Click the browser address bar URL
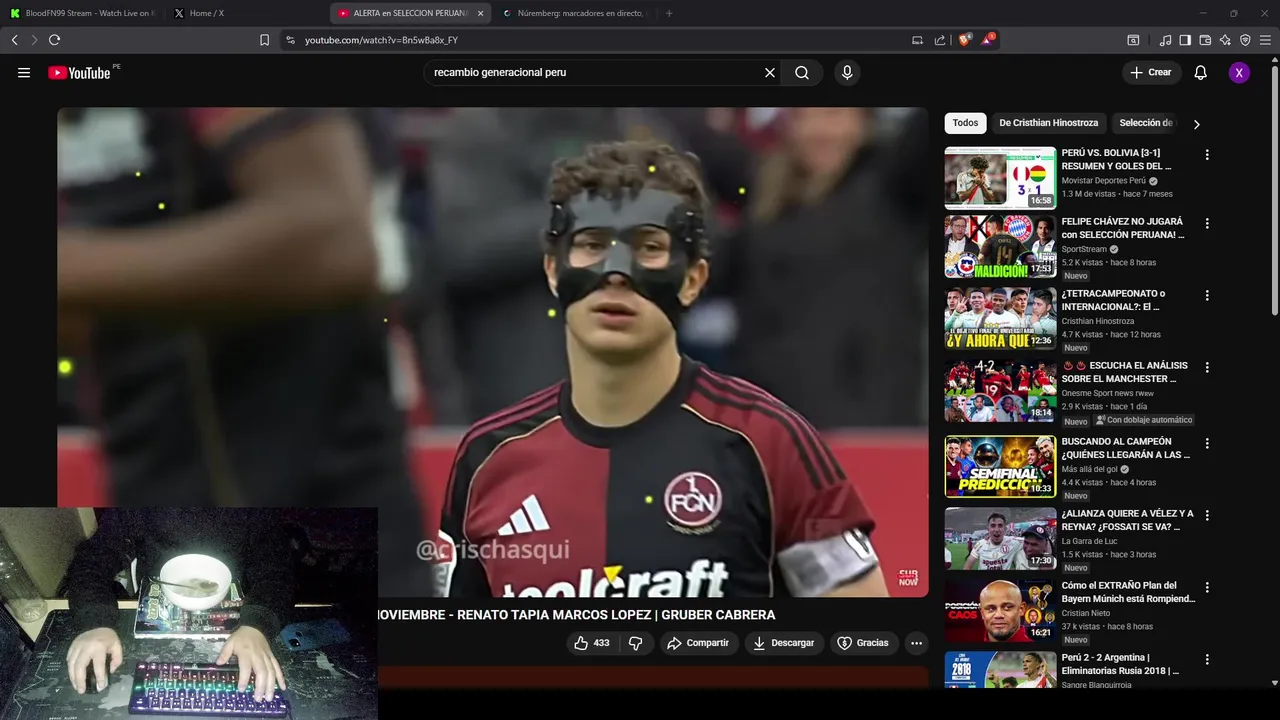Viewport: 1280px width, 720px height. 381,40
